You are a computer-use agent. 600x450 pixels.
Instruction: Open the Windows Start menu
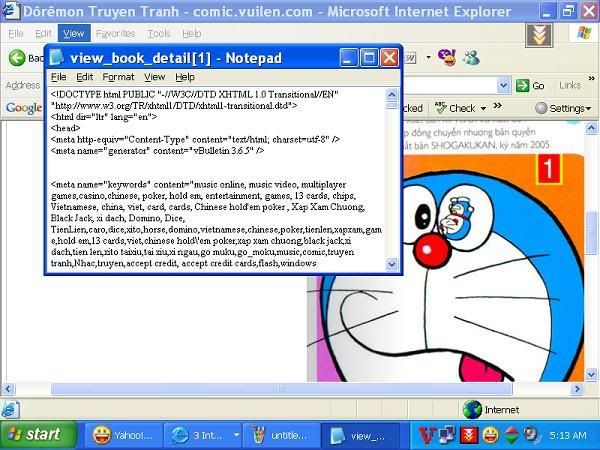point(38,435)
